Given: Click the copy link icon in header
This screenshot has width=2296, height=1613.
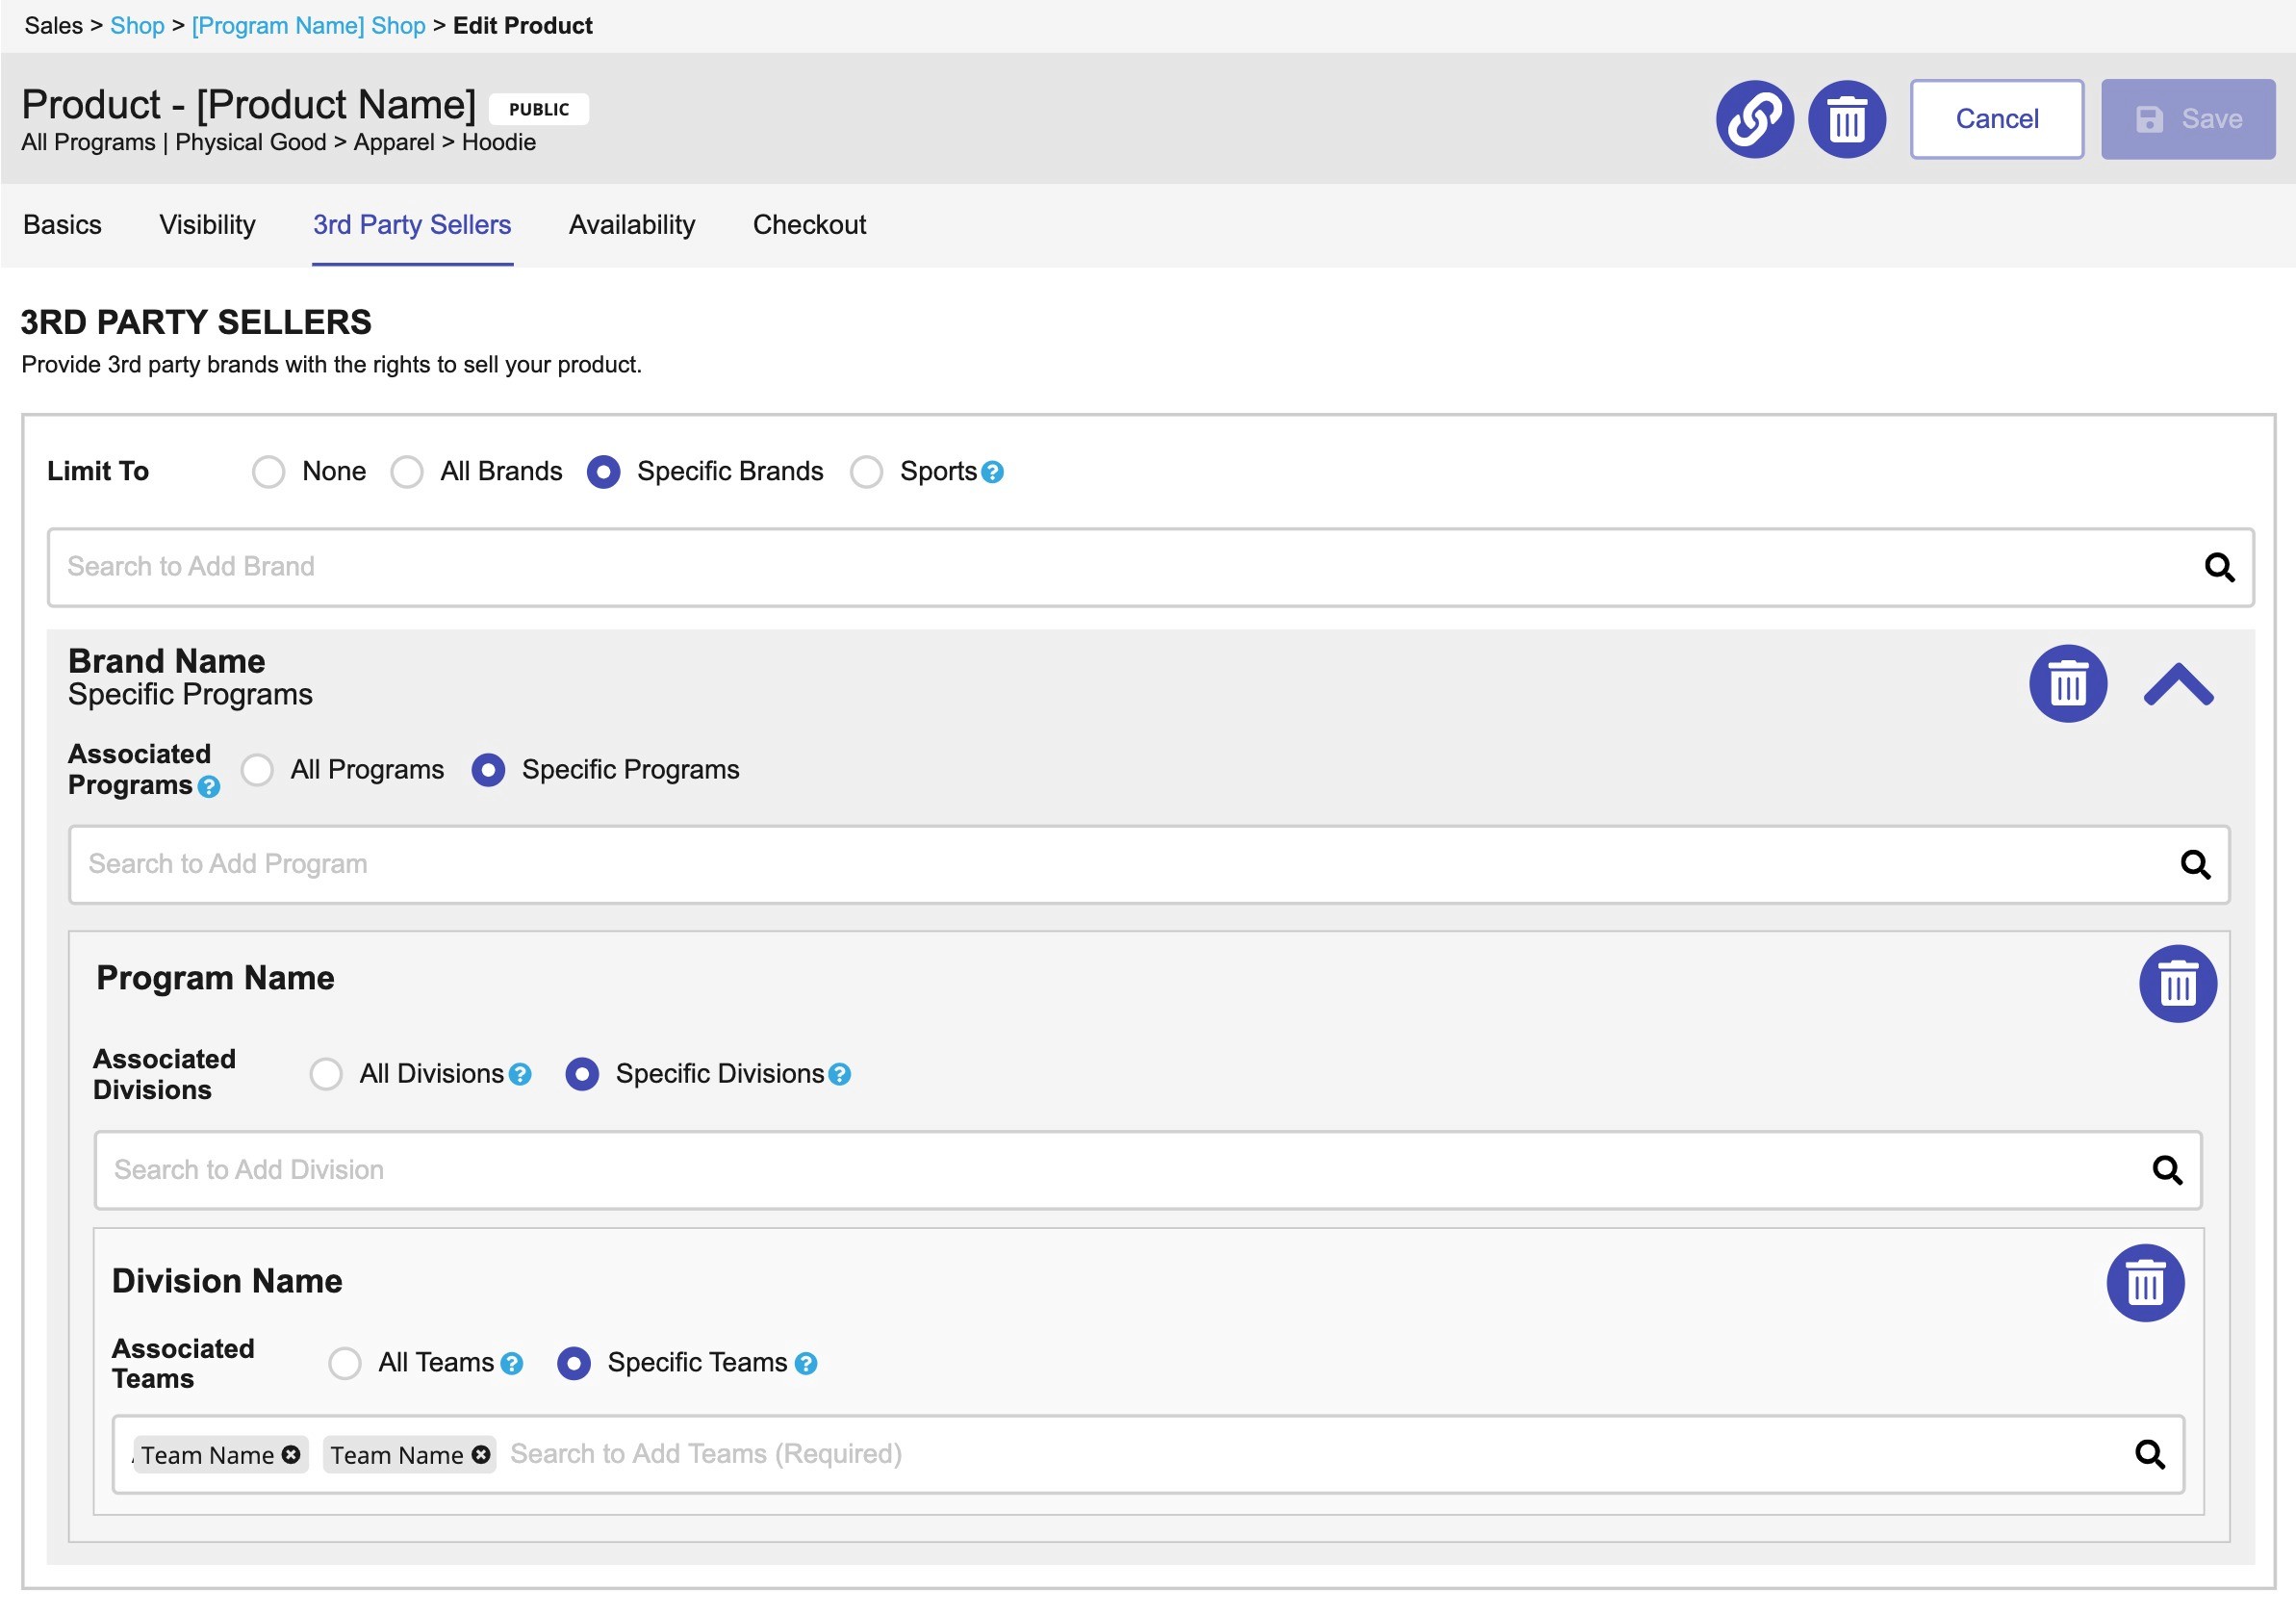Looking at the screenshot, I should [x=1754, y=119].
